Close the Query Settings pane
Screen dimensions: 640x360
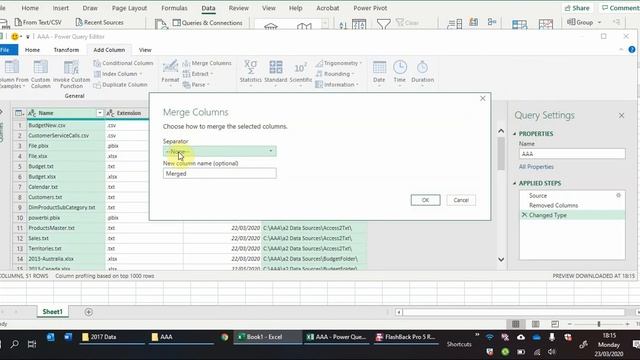point(621,116)
